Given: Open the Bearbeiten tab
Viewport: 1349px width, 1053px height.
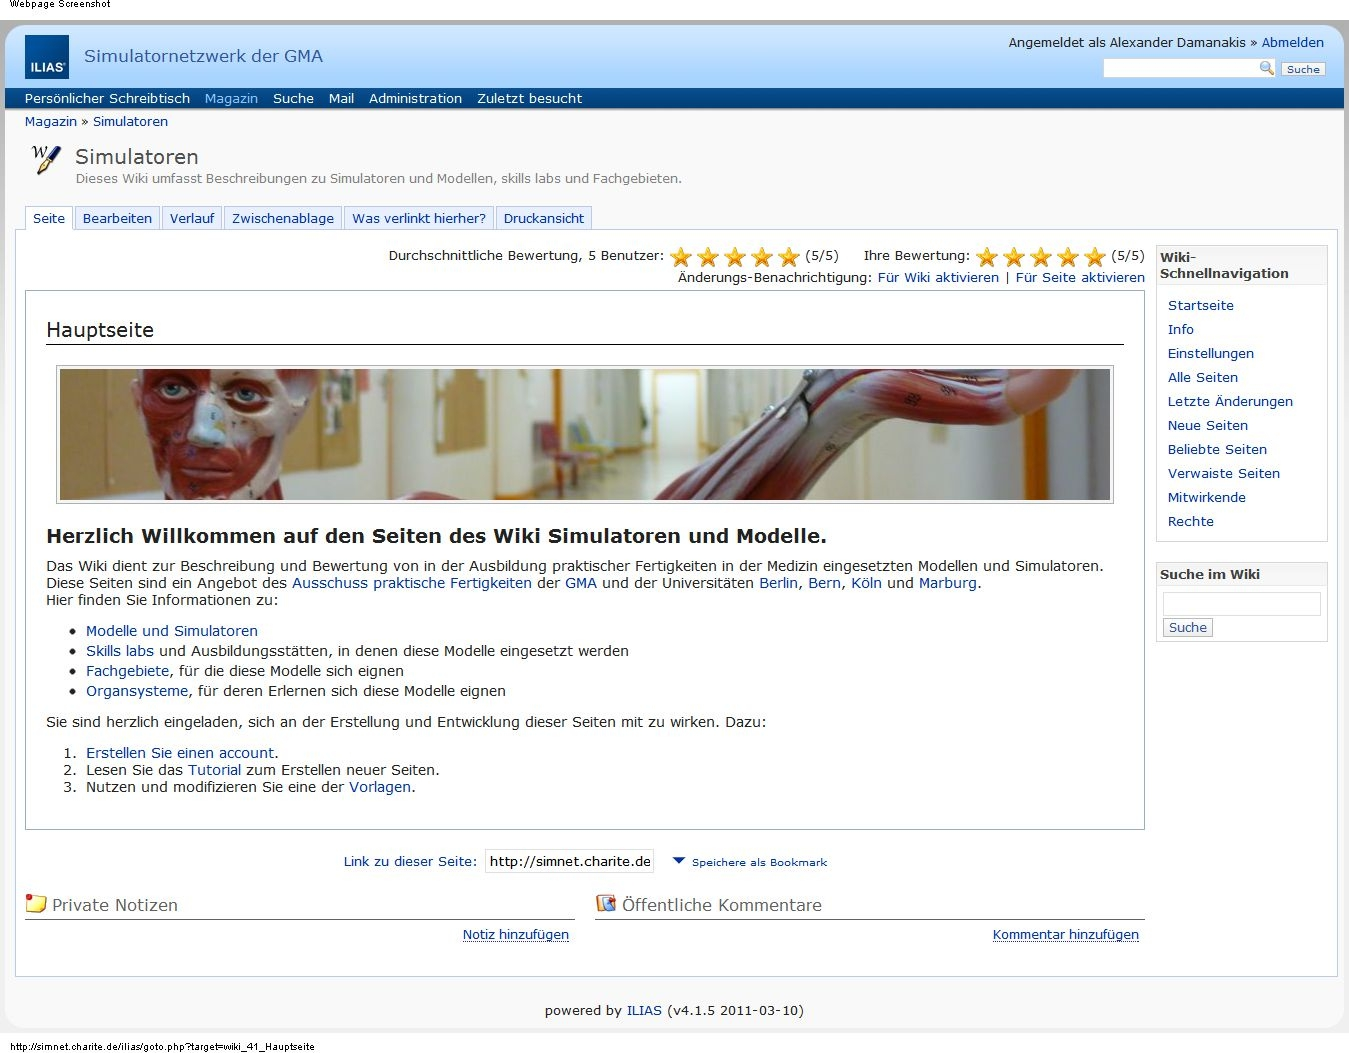Looking at the screenshot, I should click(117, 218).
